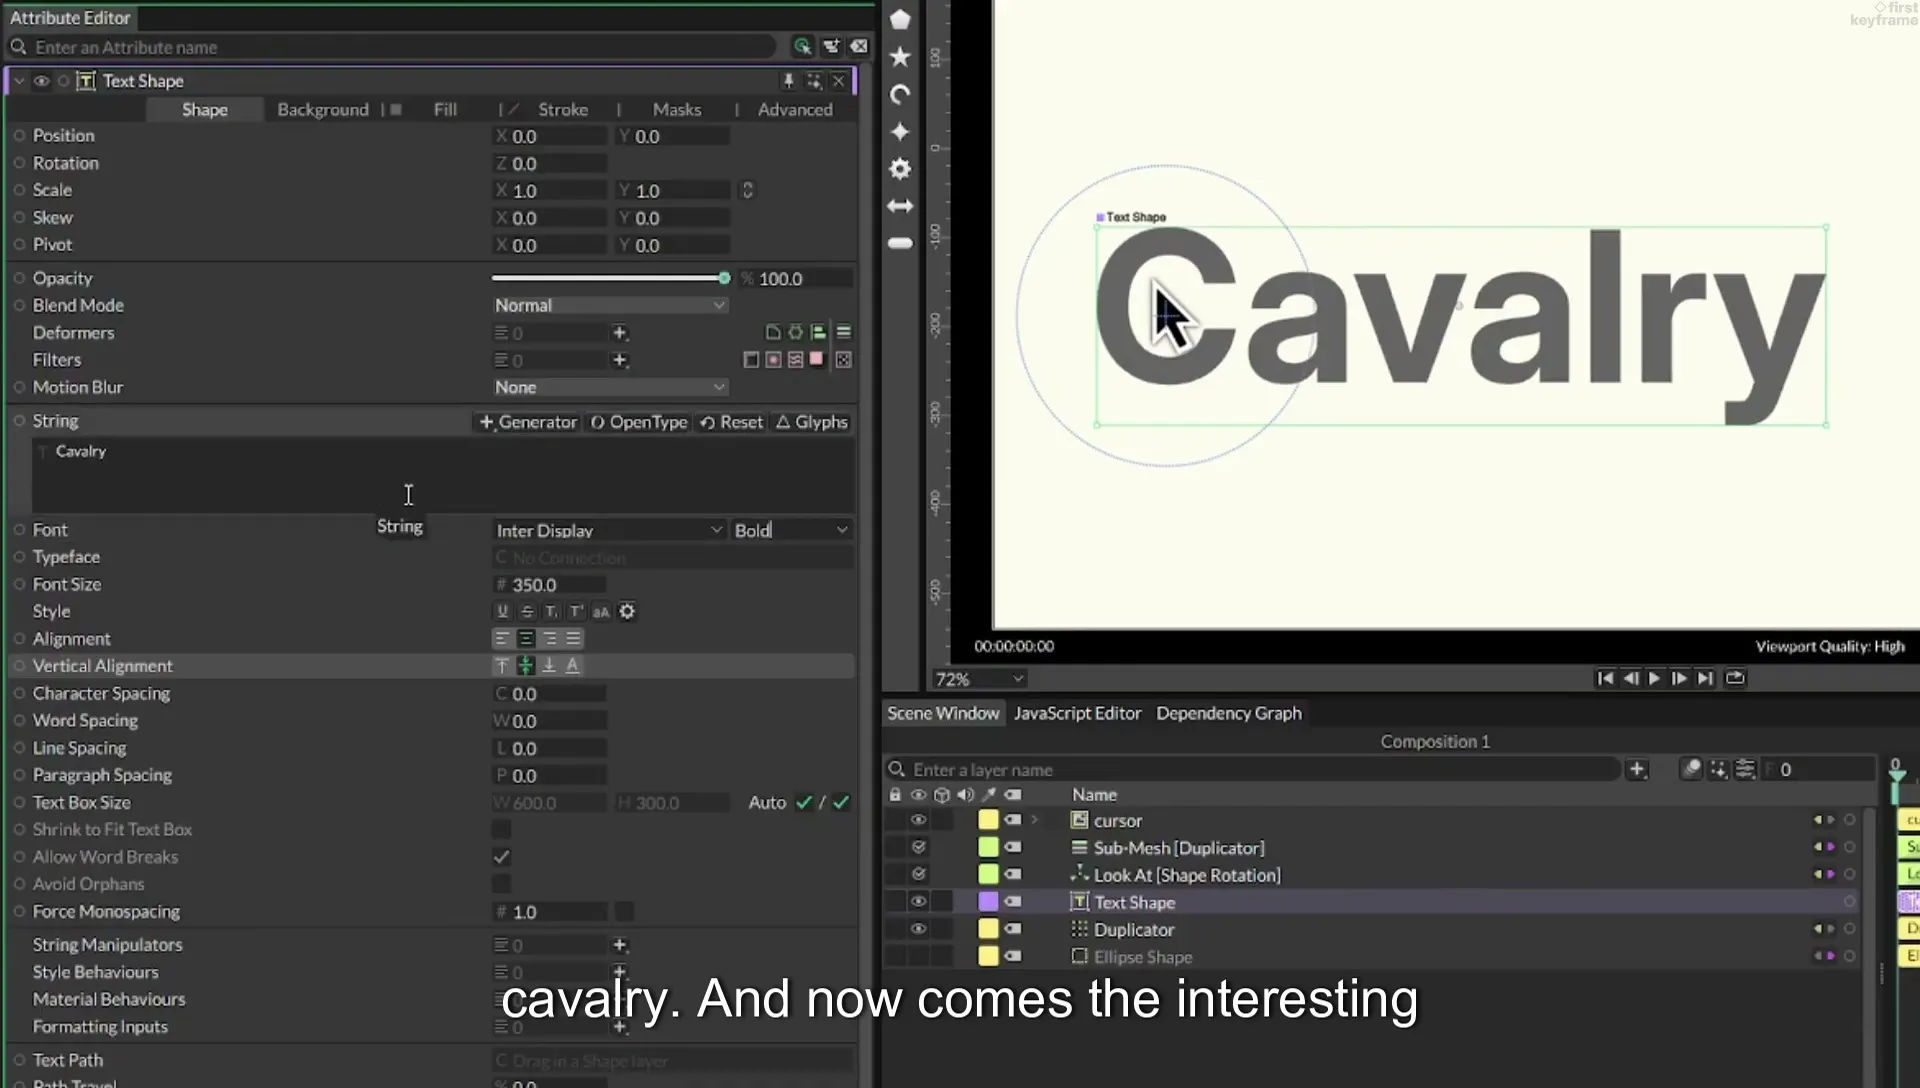The width and height of the screenshot is (1920, 1088).
Task: Click the OpenType button
Action: (639, 422)
